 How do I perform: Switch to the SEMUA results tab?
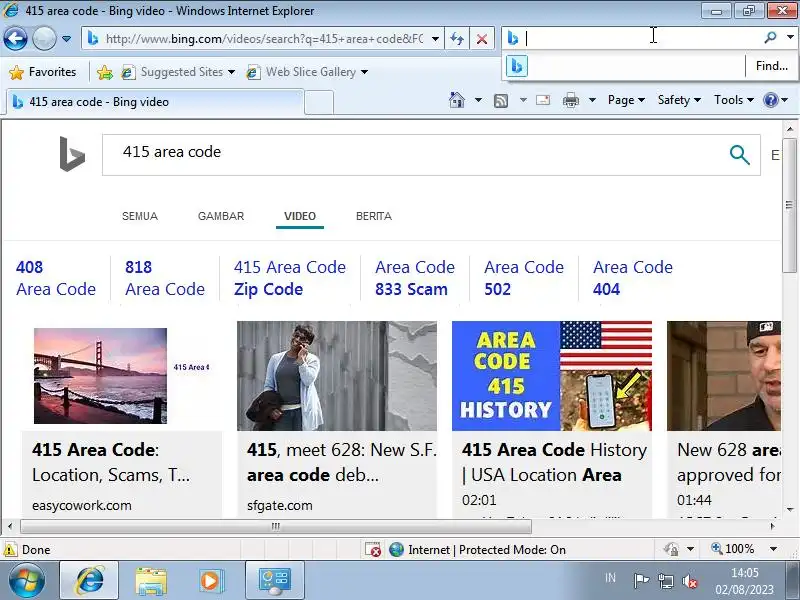[x=140, y=216]
